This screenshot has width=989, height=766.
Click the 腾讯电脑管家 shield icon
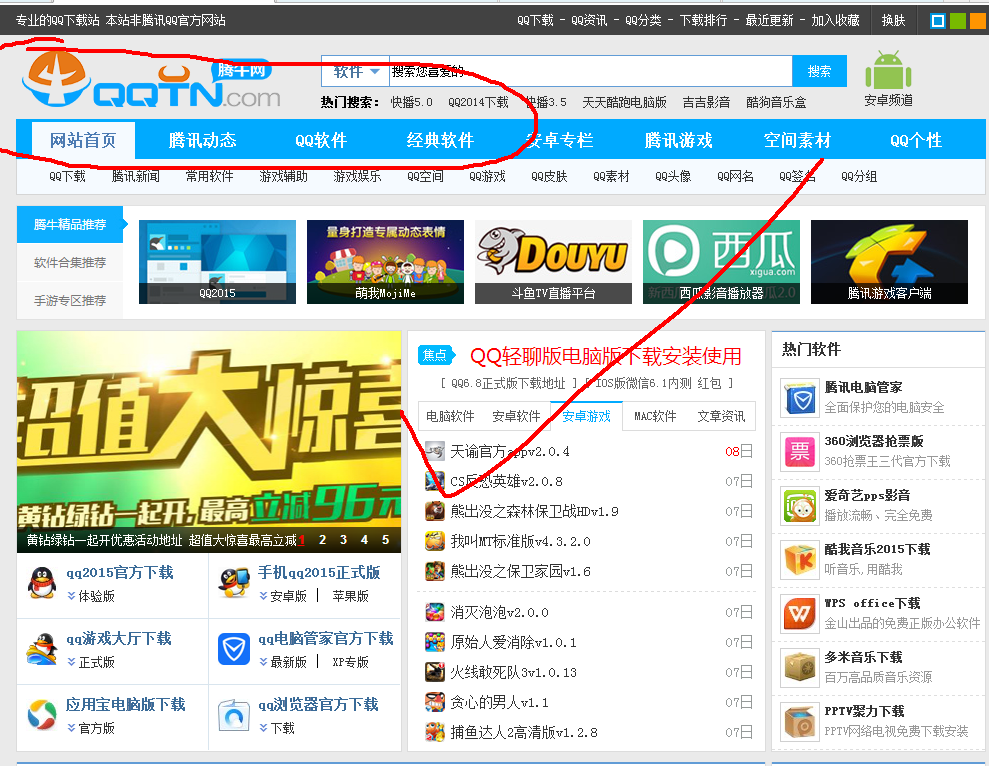[799, 397]
